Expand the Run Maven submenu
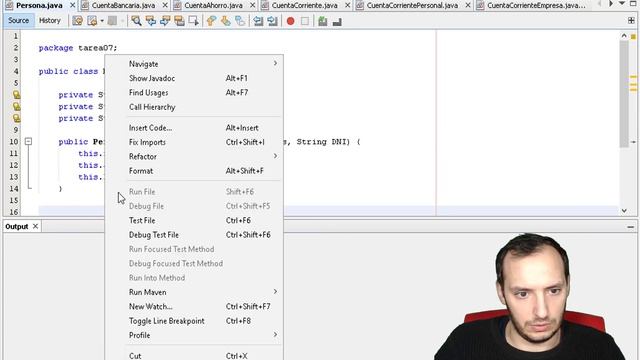640x360 pixels. tap(194, 292)
